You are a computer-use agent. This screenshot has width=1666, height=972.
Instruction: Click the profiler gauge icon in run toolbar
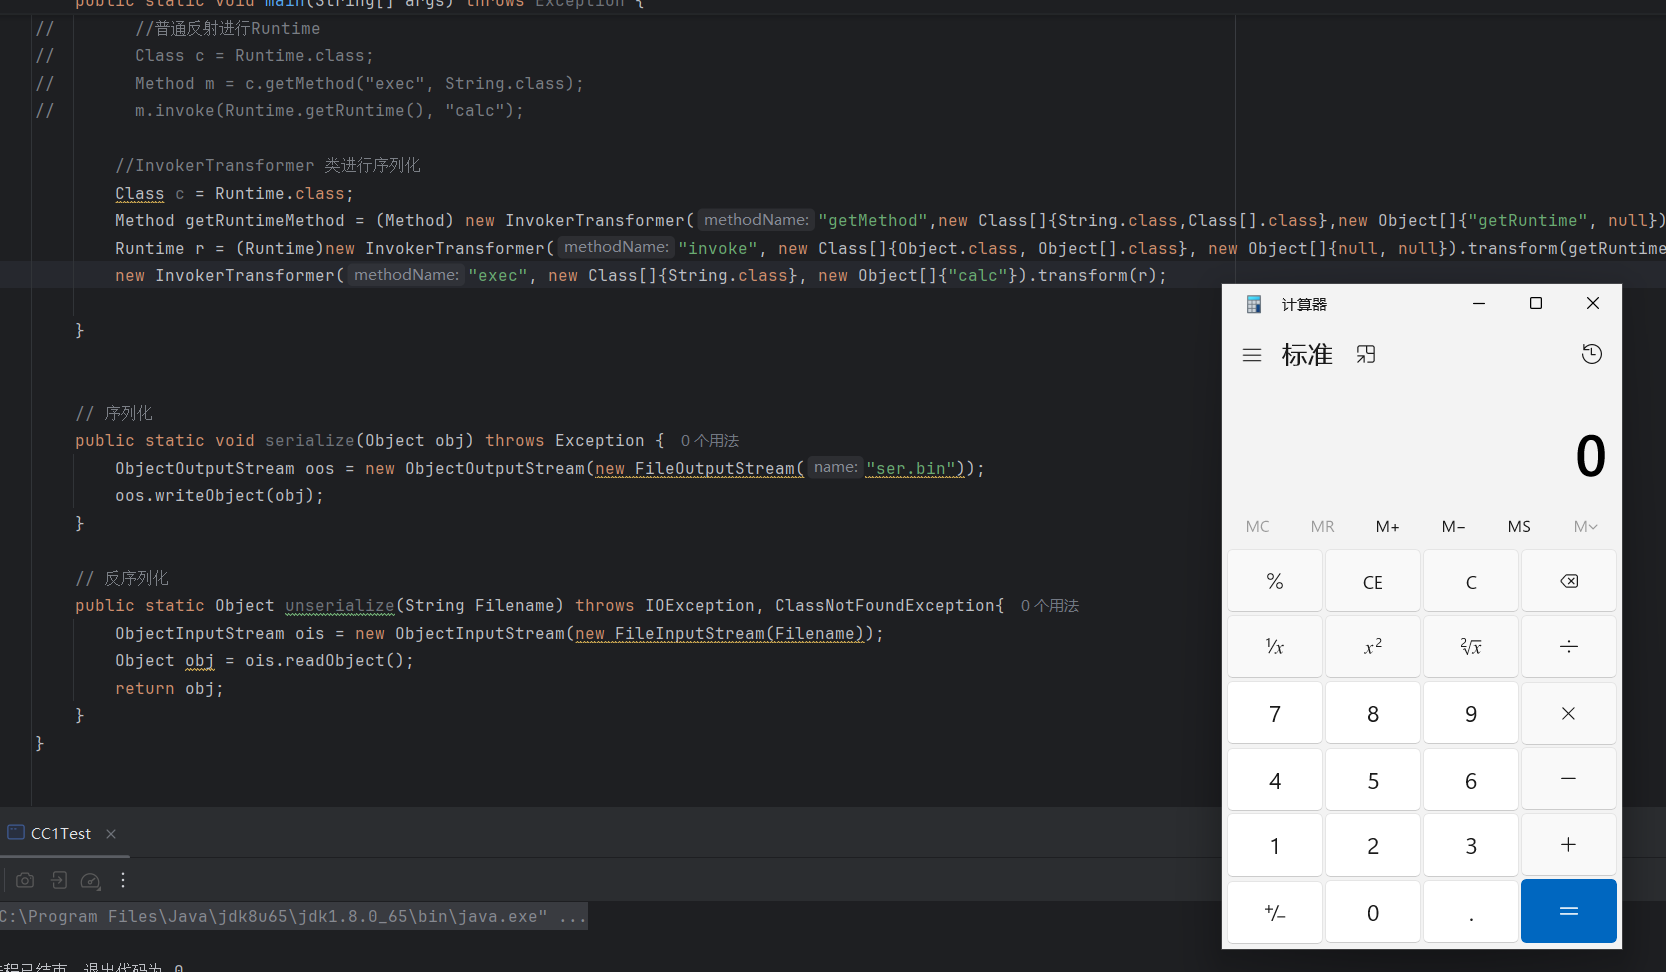(x=91, y=880)
